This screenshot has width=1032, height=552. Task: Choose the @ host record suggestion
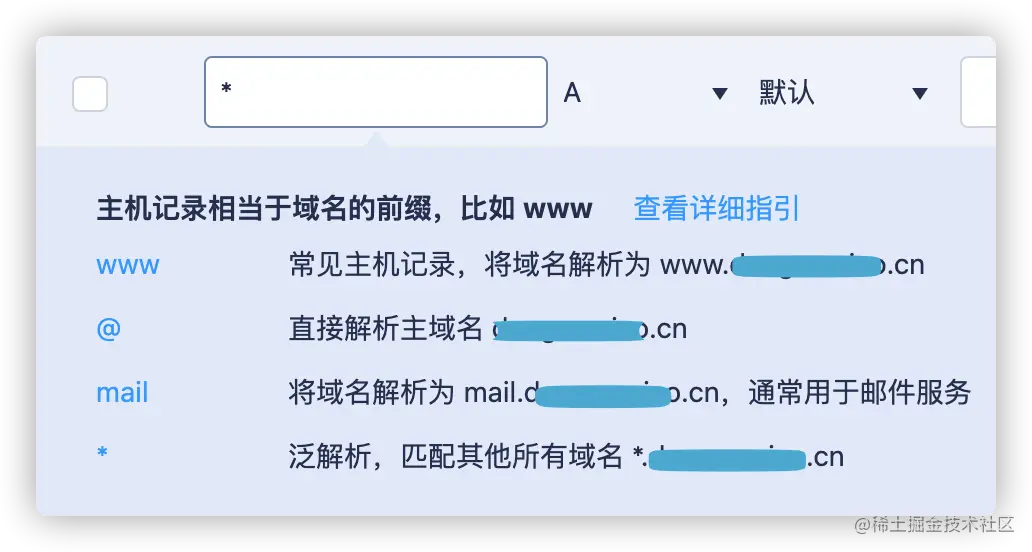coord(109,328)
